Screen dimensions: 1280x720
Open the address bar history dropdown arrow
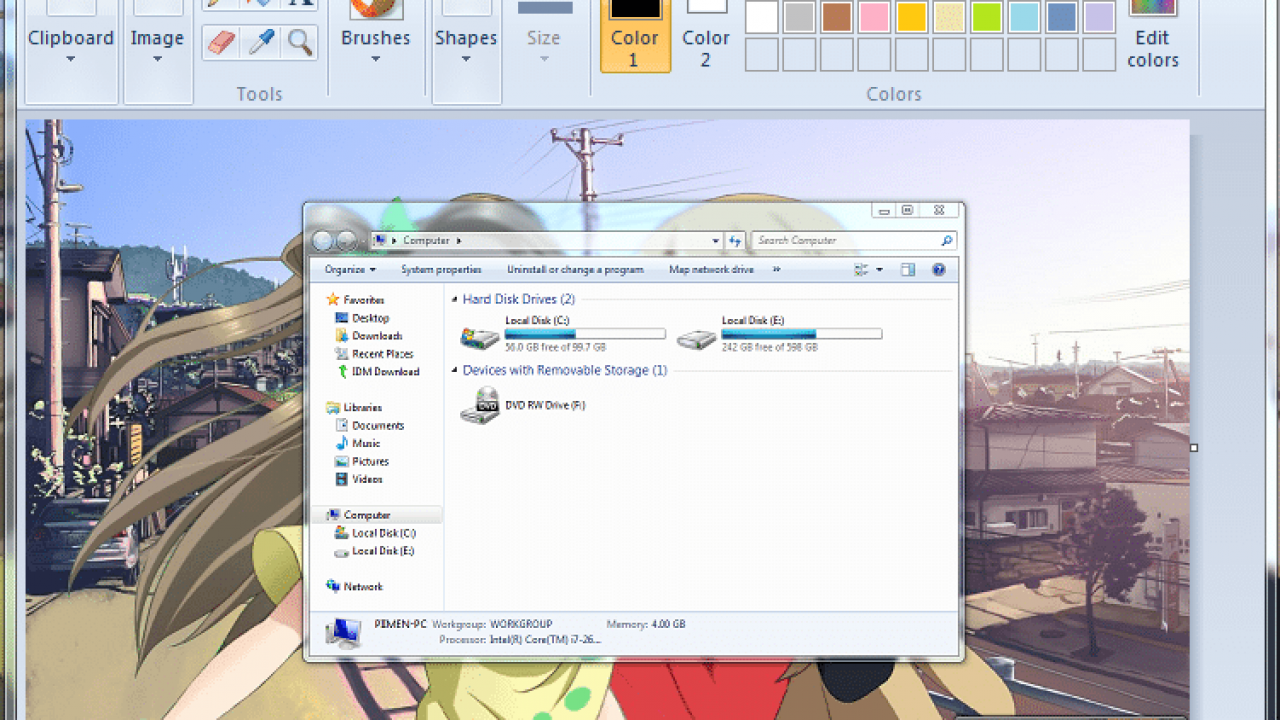coord(715,241)
